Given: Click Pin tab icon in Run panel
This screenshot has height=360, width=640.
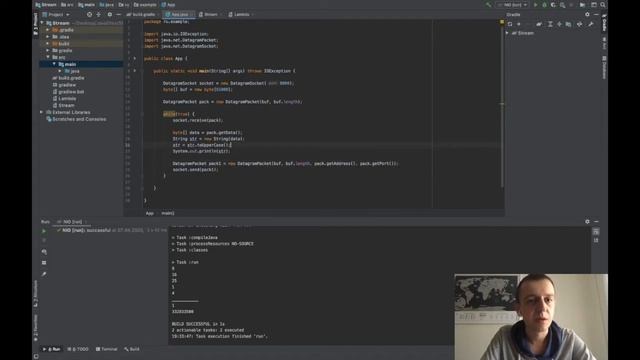Looking at the screenshot, I should pos(44,274).
